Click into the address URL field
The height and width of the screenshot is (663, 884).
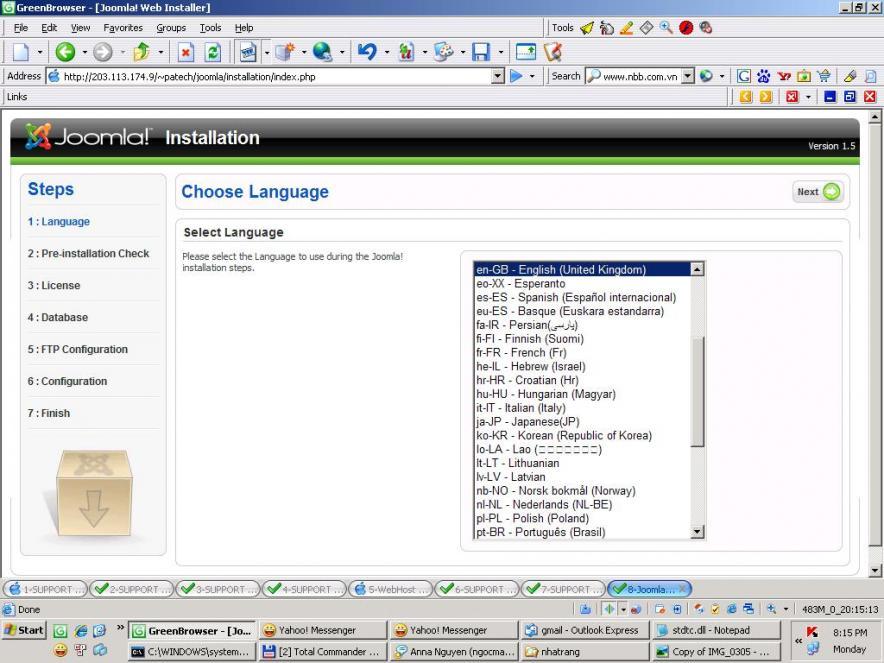click(275, 76)
